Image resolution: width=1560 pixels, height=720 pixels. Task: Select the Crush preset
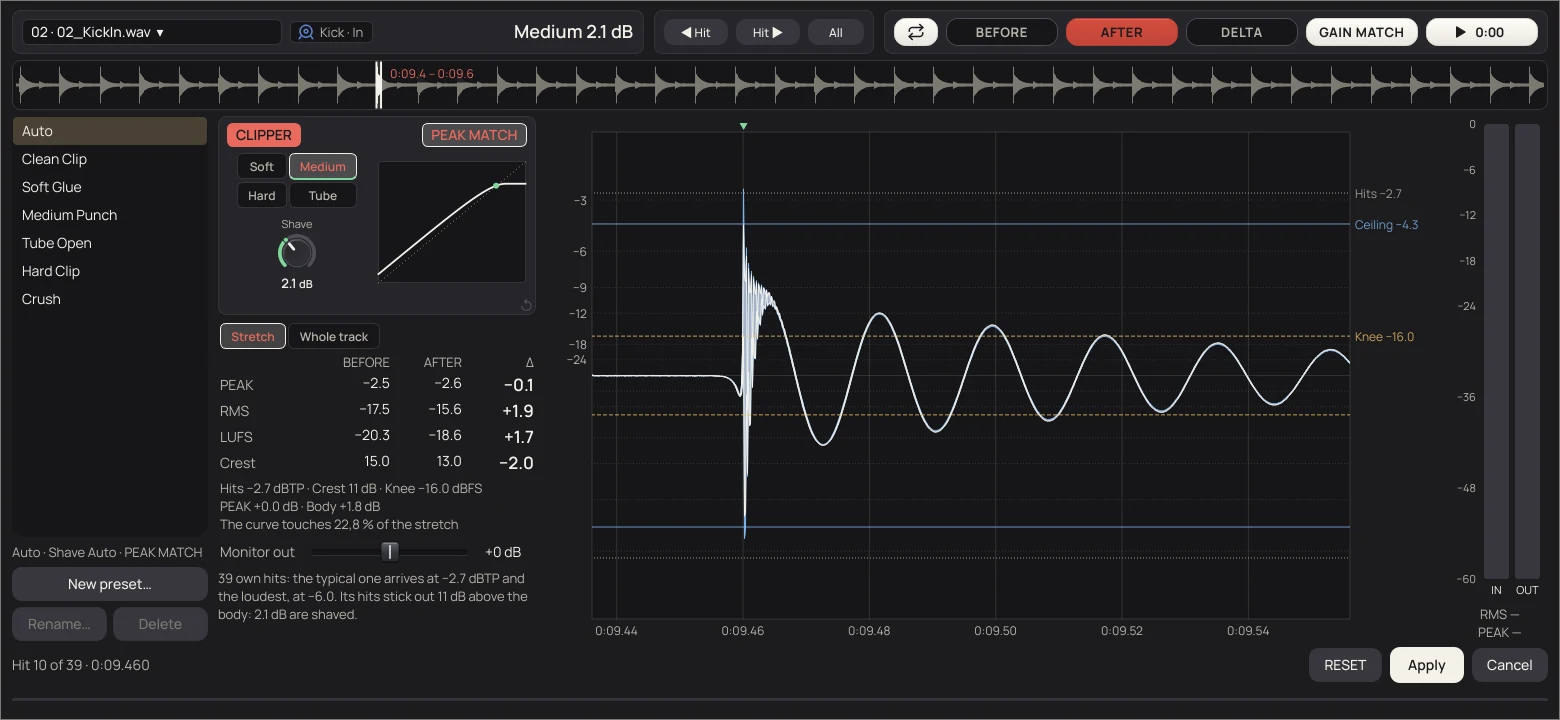[110, 299]
